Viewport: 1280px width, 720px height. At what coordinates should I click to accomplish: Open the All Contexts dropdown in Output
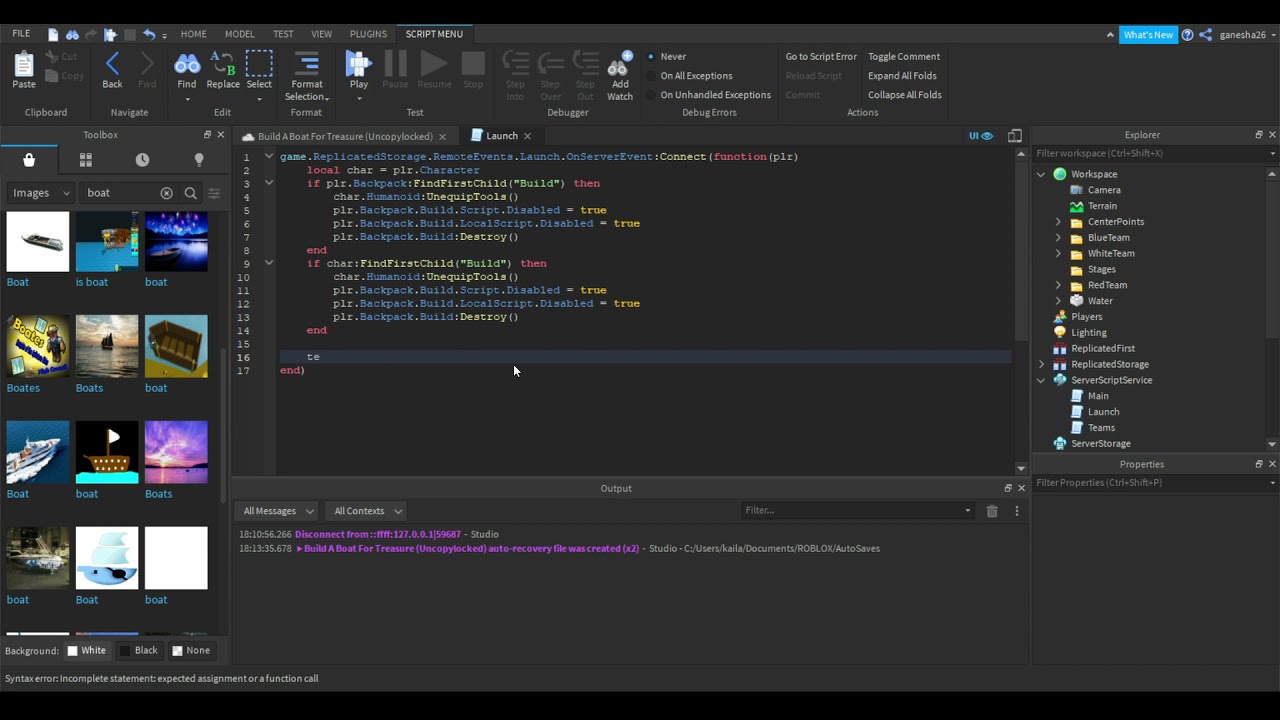click(x=368, y=511)
